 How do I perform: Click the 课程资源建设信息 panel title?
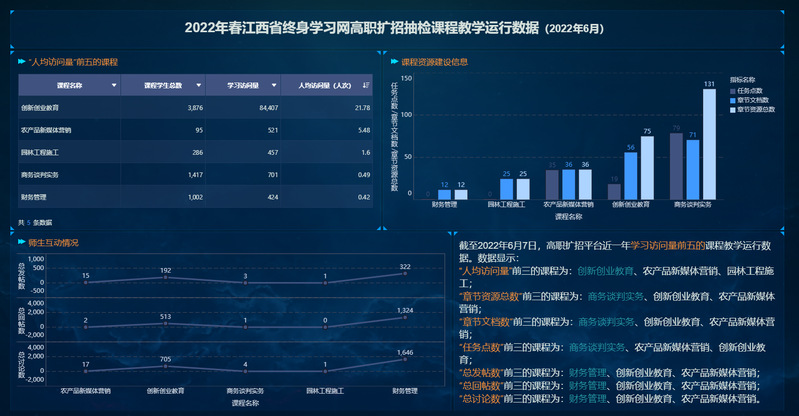tap(435, 62)
